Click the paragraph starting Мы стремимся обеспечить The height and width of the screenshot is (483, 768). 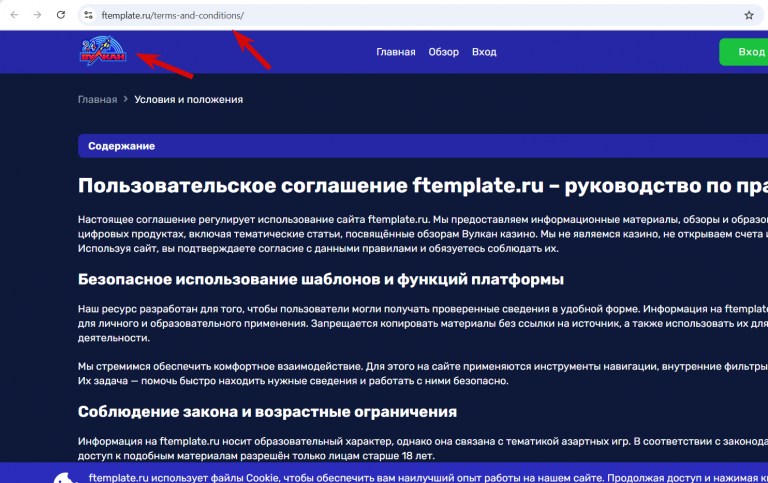tap(423, 374)
